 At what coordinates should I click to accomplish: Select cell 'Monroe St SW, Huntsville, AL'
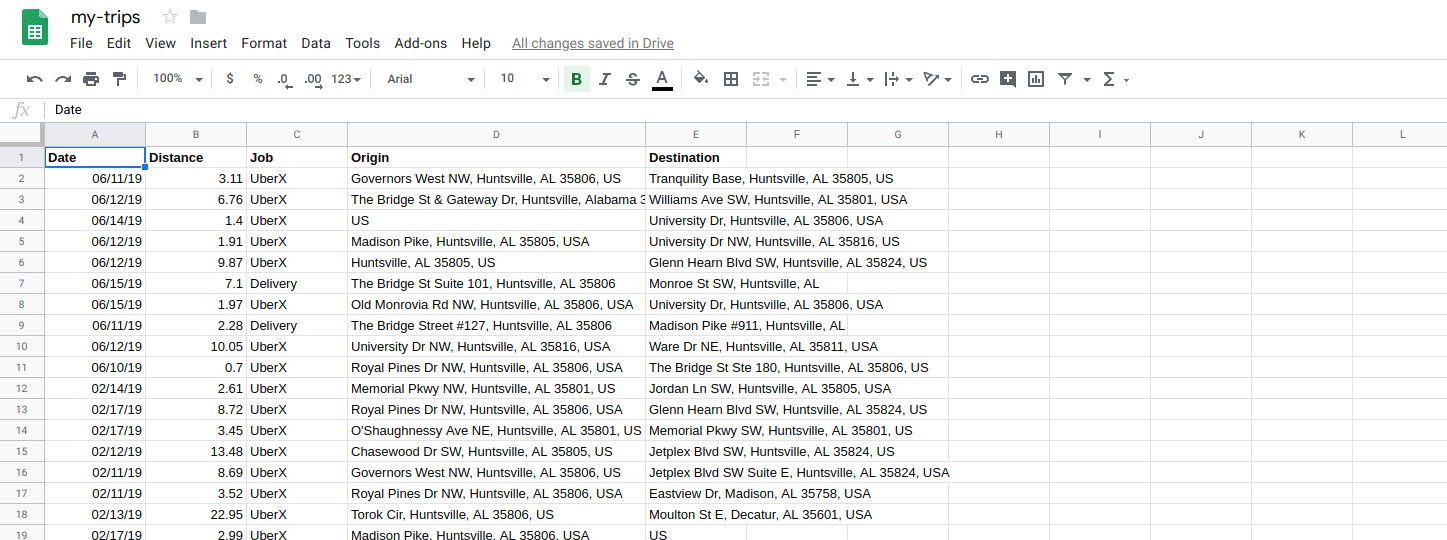(696, 283)
